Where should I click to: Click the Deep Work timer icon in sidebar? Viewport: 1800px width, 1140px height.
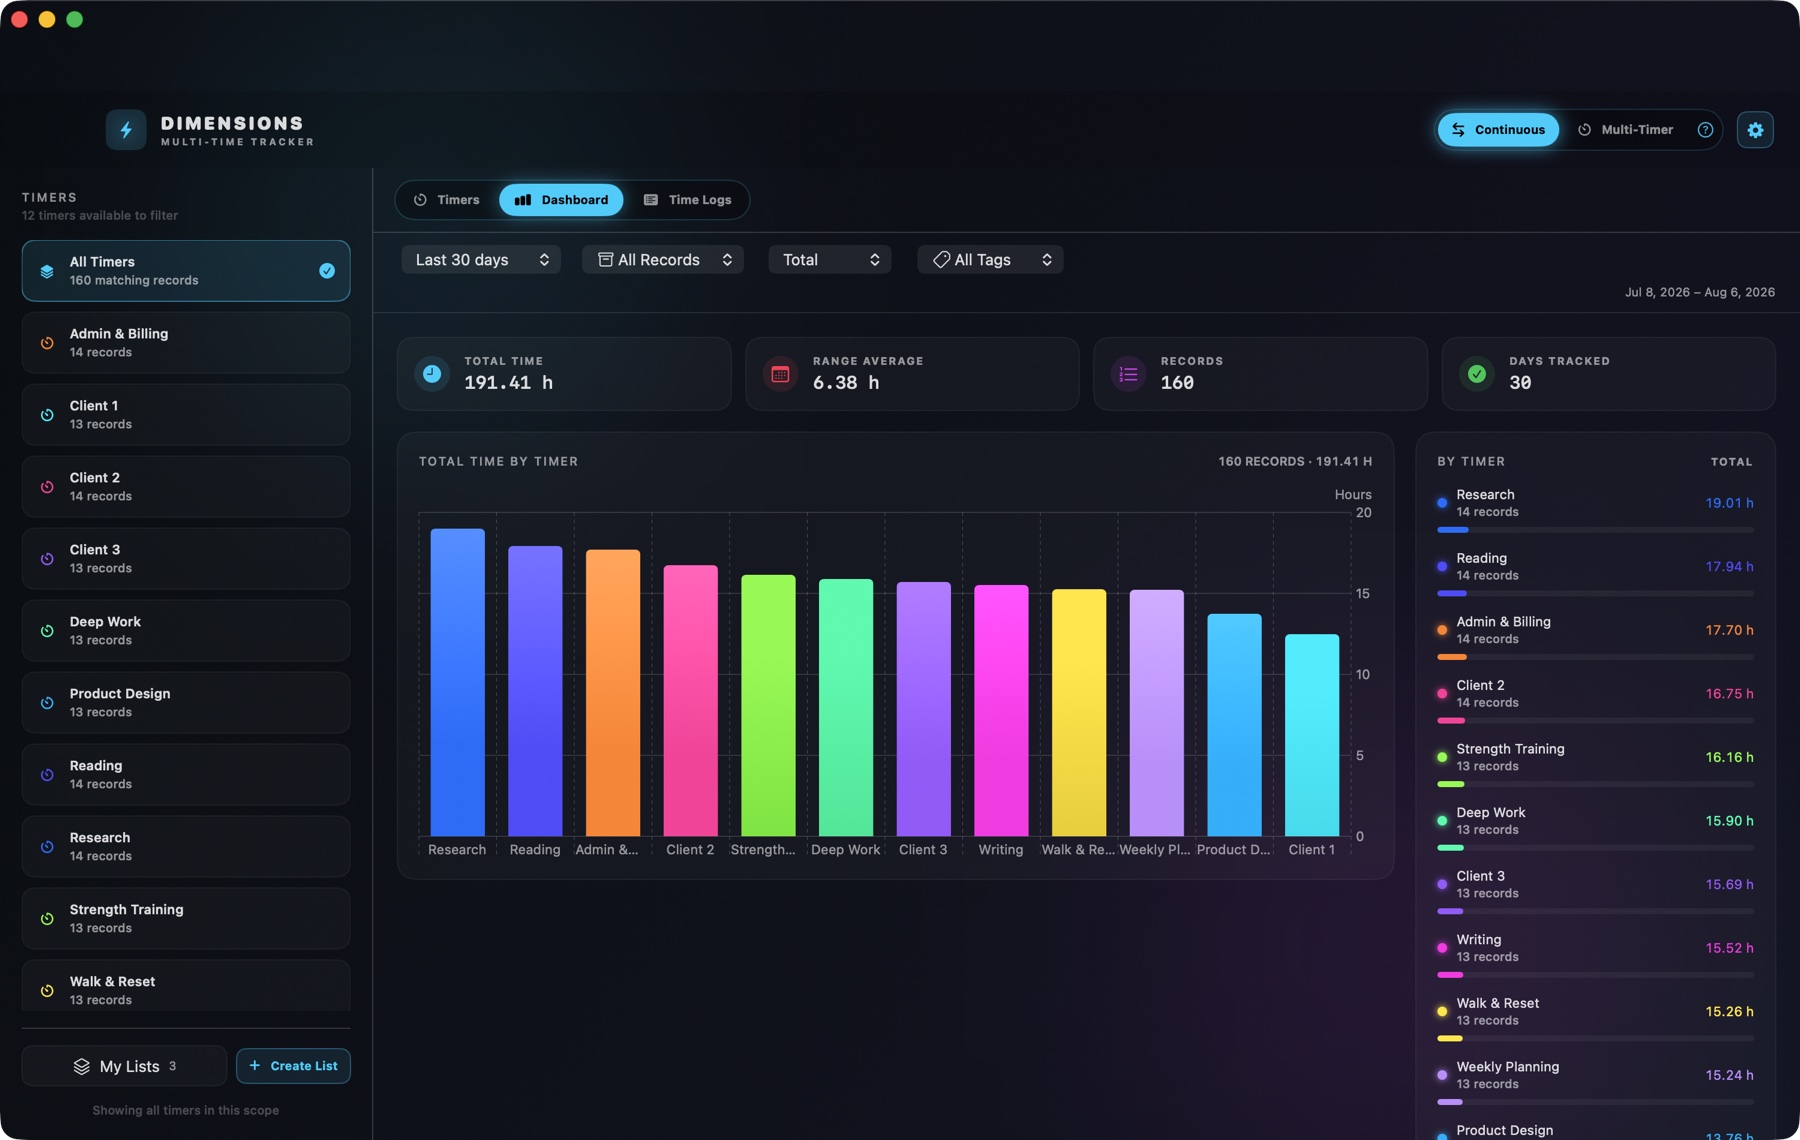[47, 631]
